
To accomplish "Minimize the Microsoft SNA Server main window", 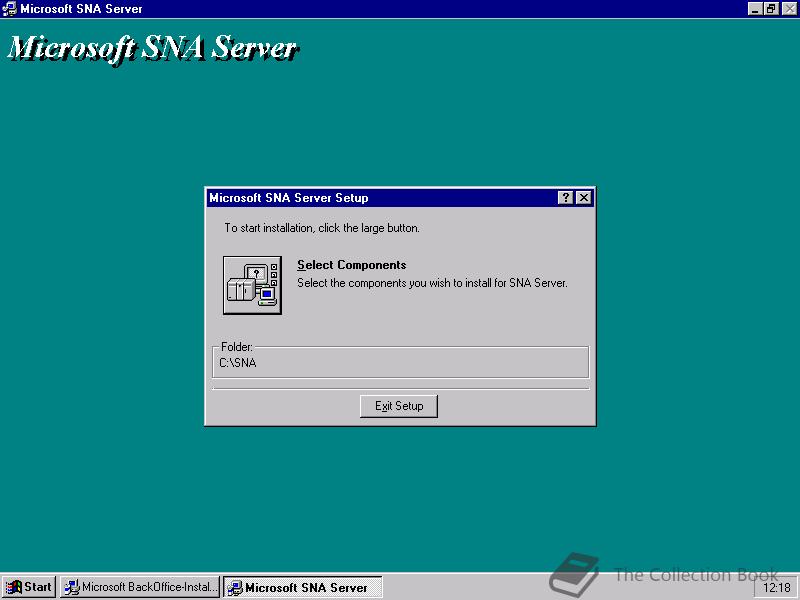I will [755, 9].
